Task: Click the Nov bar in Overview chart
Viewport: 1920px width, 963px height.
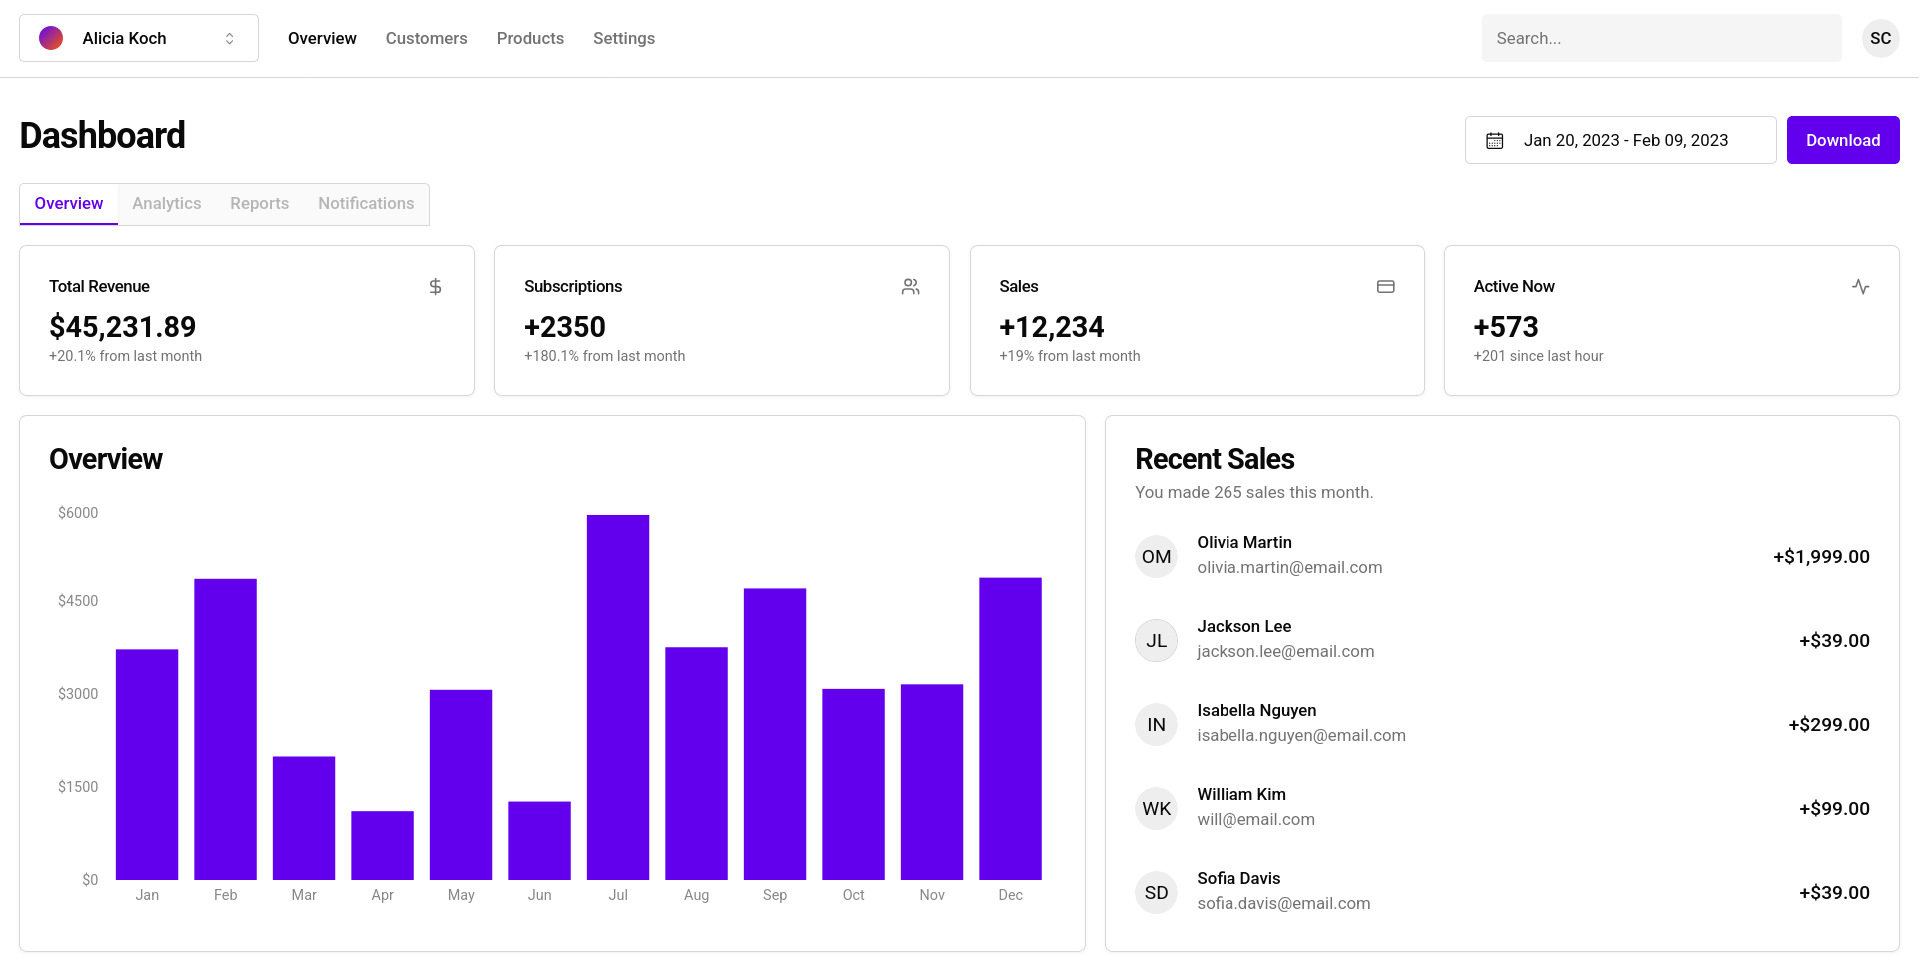Action: tap(932, 782)
